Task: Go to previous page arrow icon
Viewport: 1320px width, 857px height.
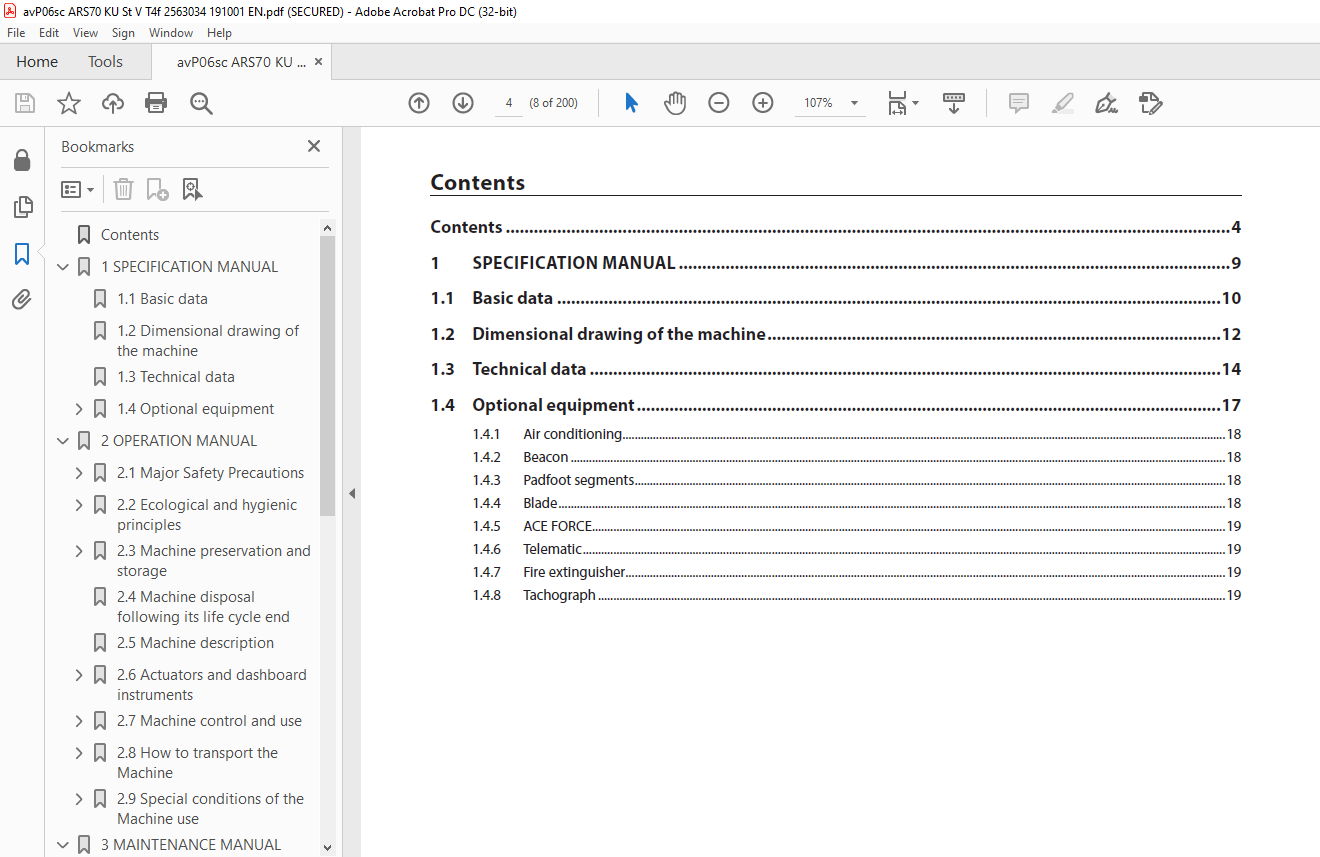Action: [419, 103]
